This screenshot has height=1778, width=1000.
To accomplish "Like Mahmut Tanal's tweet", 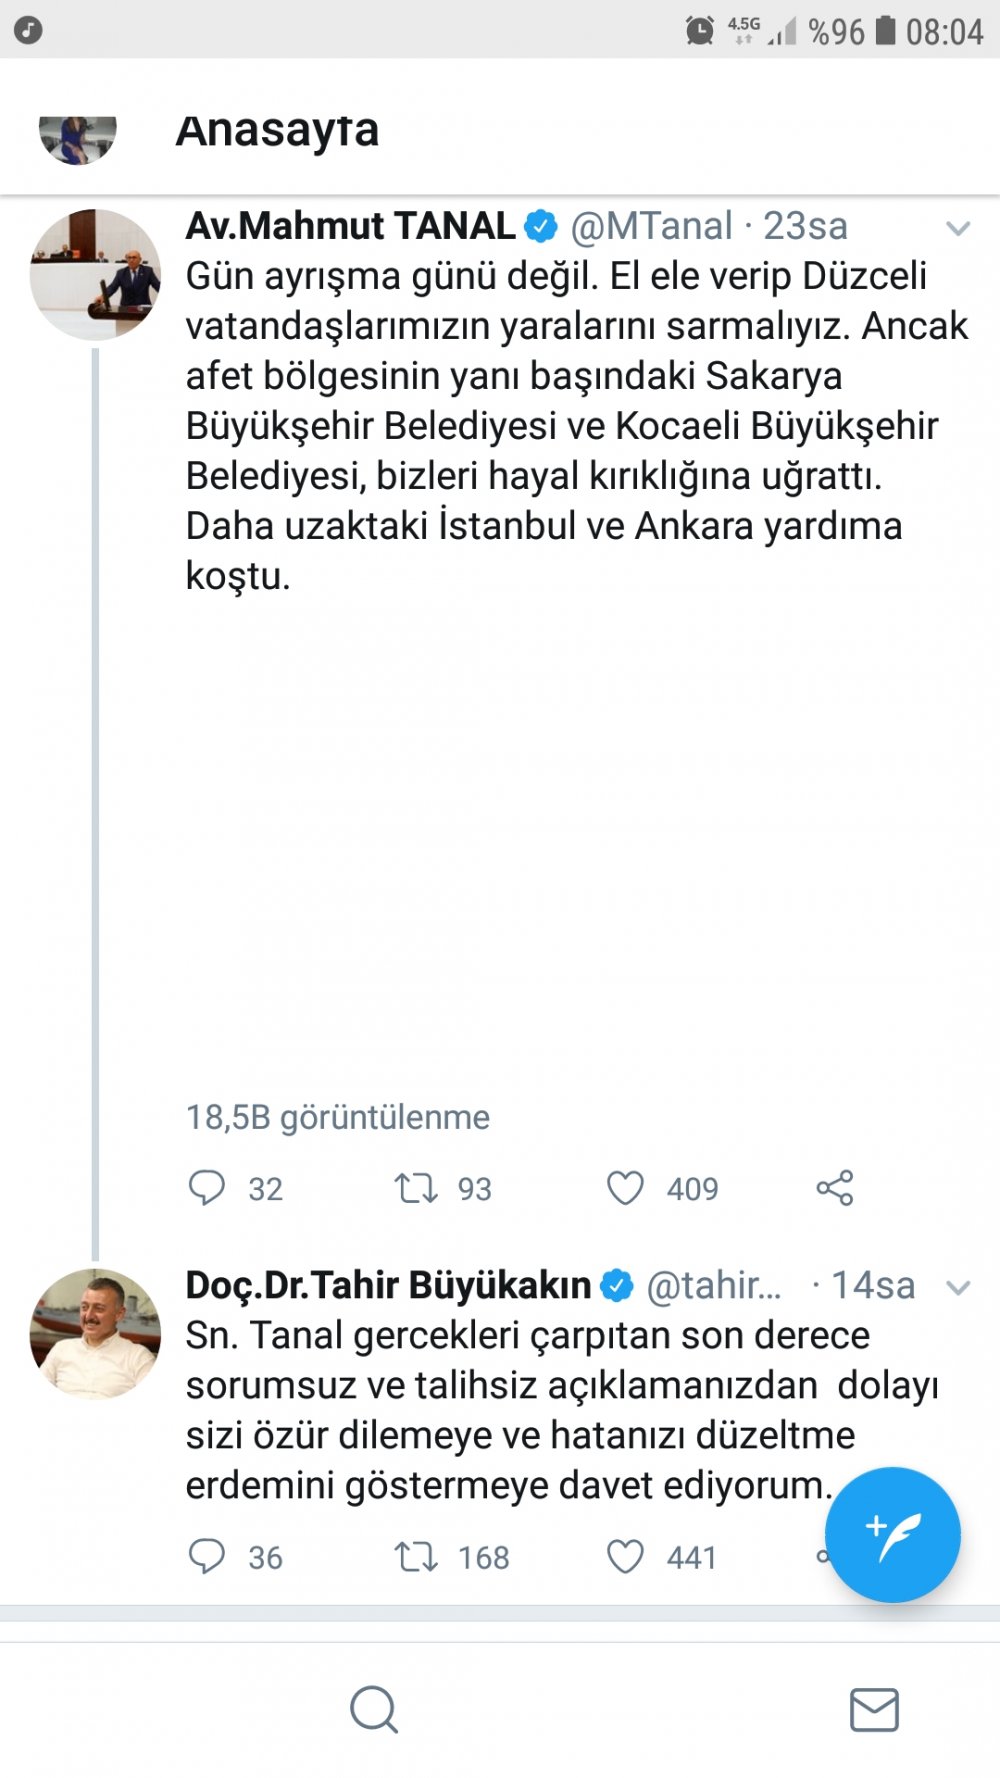I will tap(626, 1188).
